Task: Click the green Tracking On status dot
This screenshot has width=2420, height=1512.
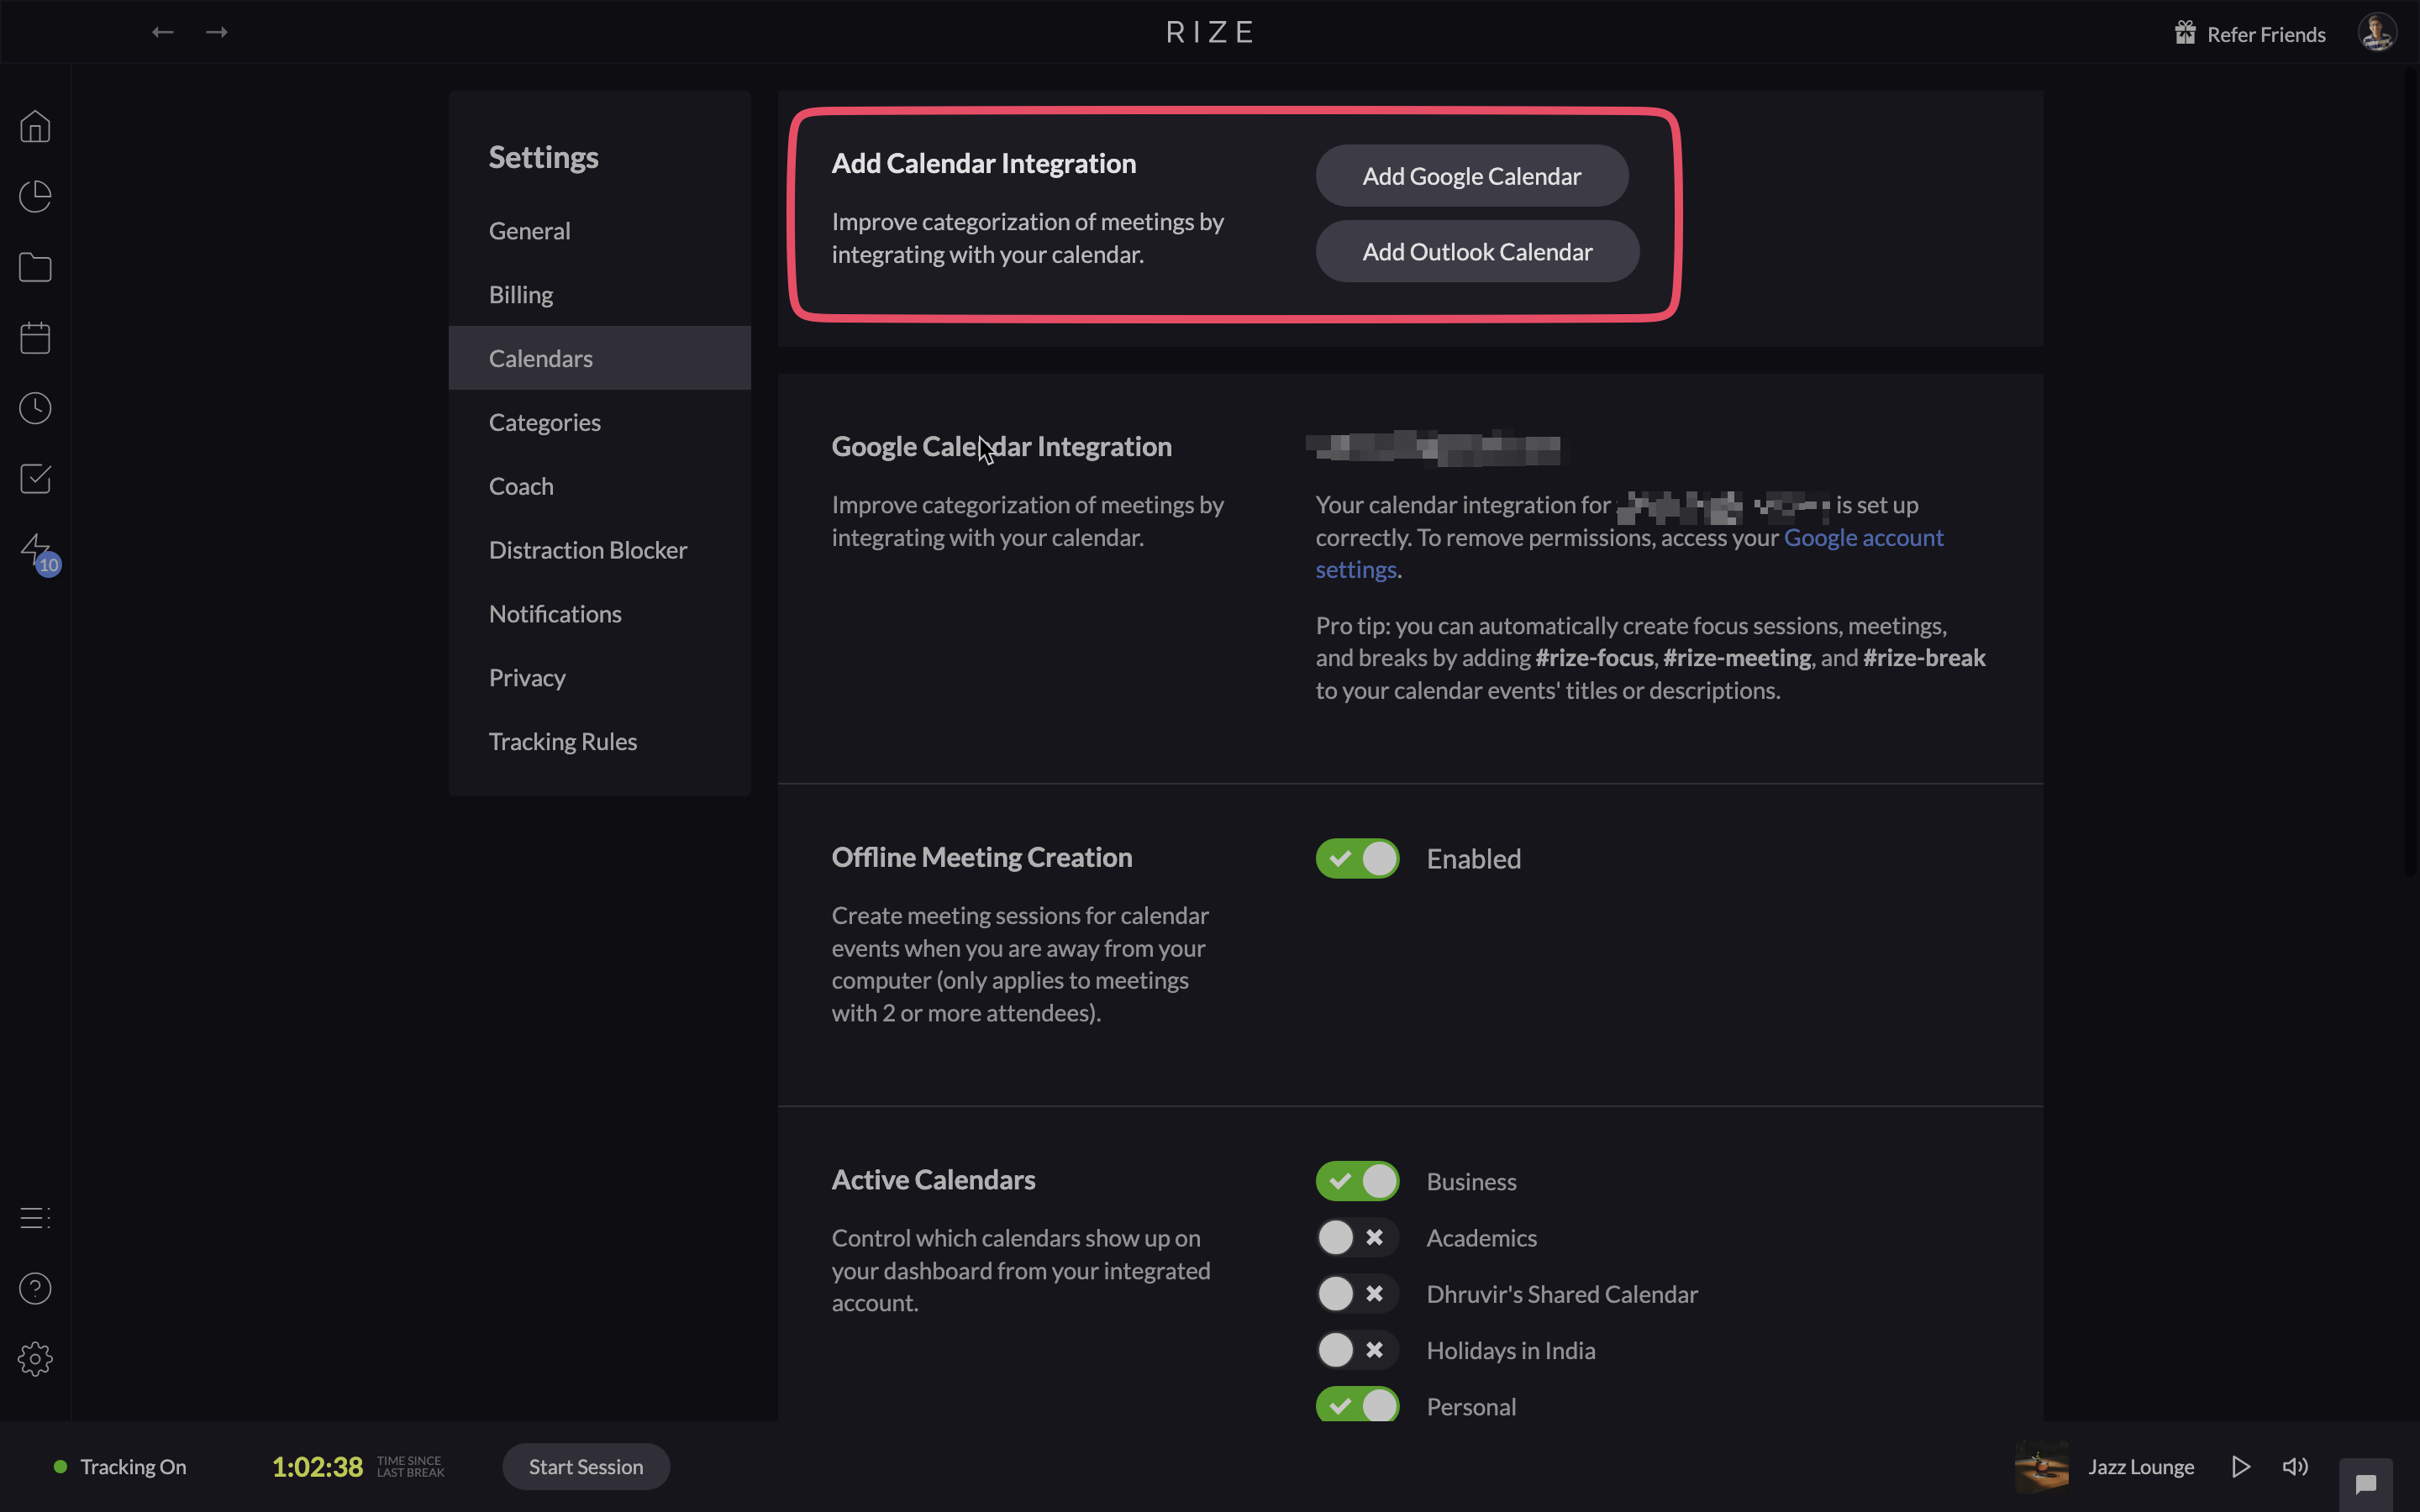Action: click(60, 1466)
